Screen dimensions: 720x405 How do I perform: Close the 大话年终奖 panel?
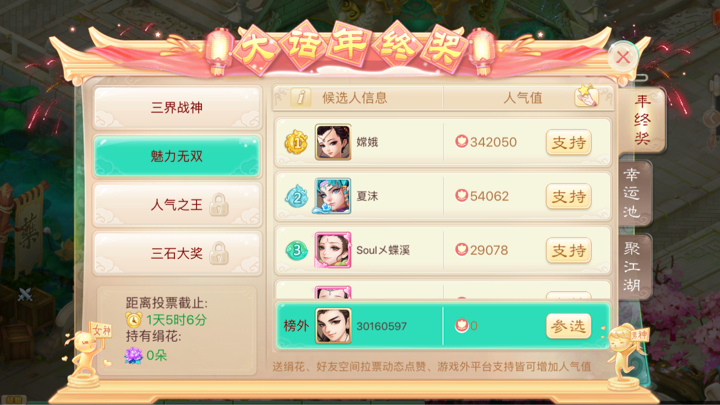623,57
